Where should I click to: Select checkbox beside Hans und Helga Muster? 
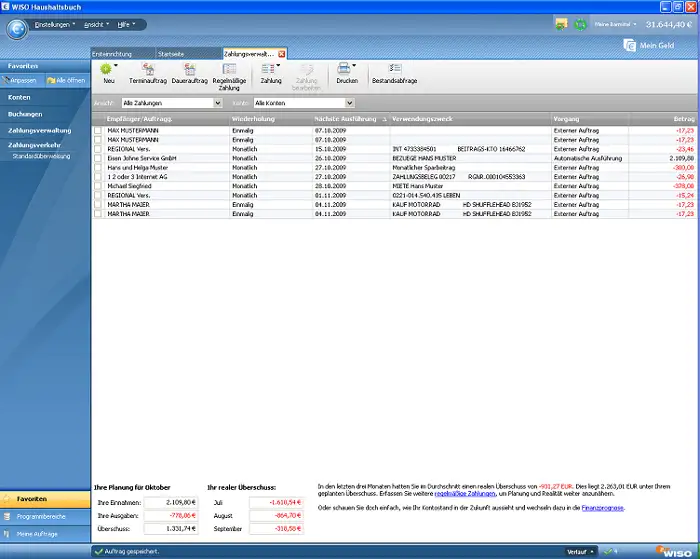[98, 166]
